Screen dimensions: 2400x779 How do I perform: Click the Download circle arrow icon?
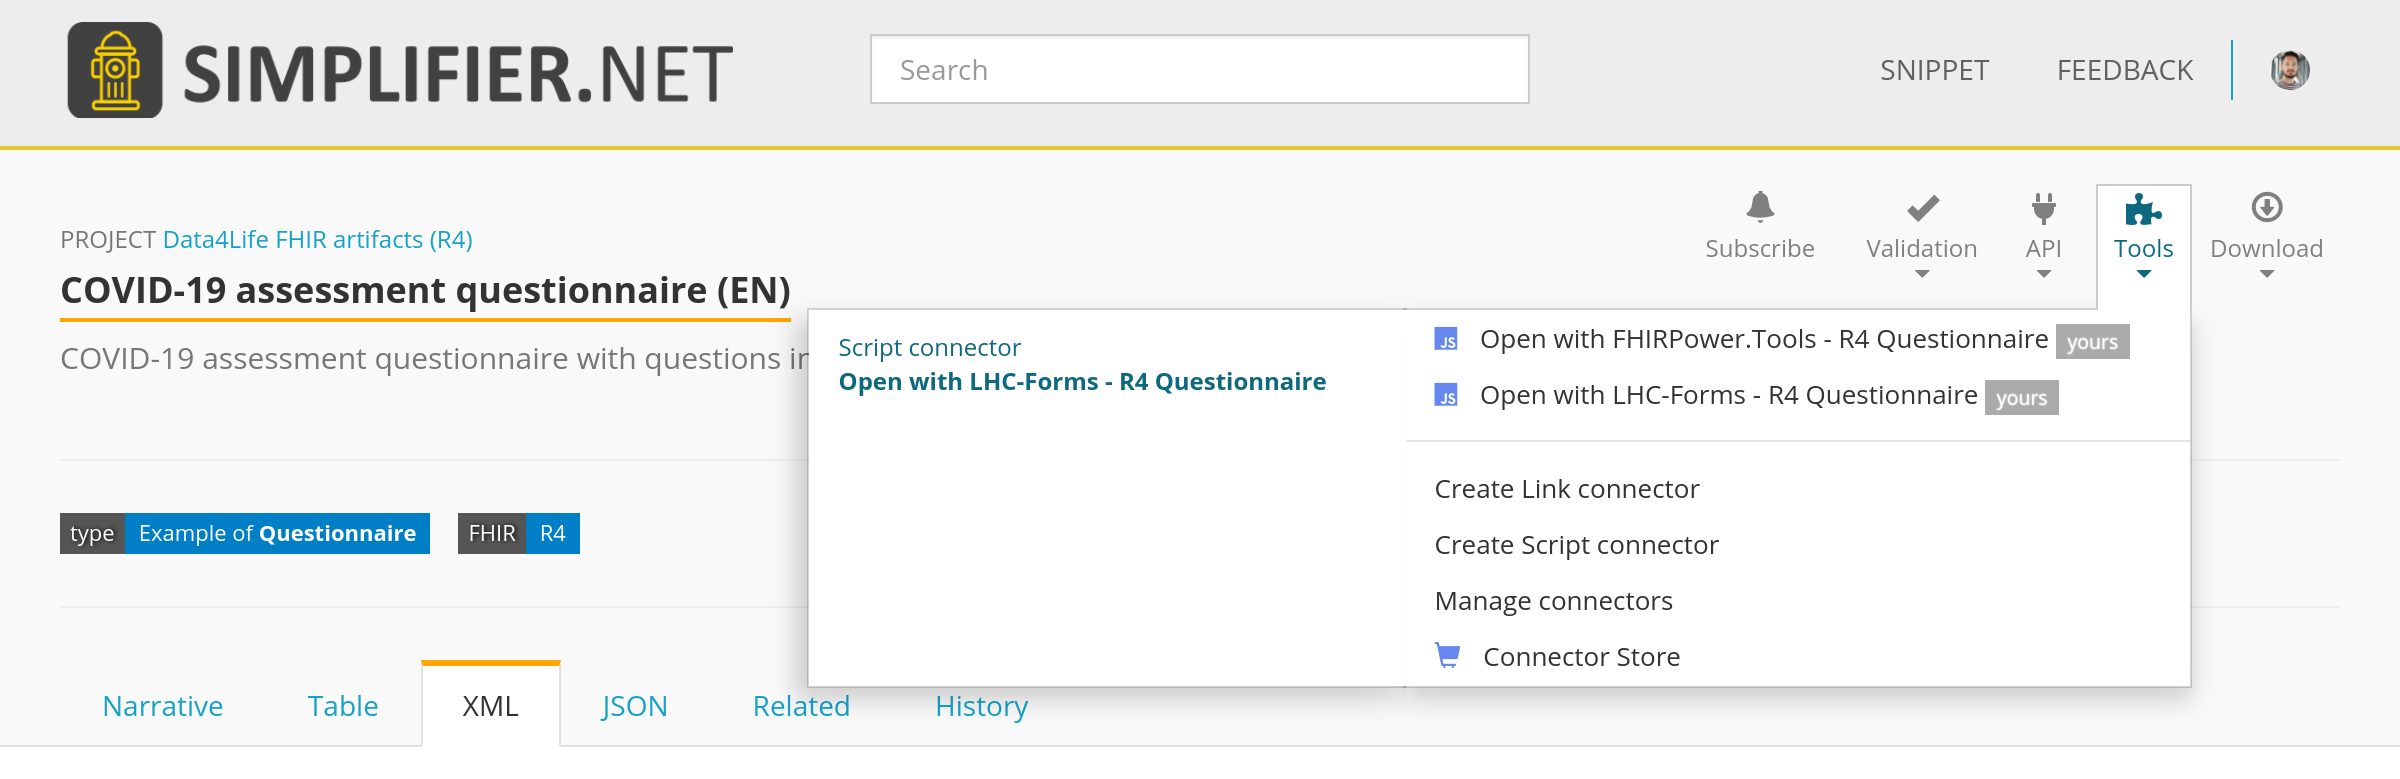2267,207
